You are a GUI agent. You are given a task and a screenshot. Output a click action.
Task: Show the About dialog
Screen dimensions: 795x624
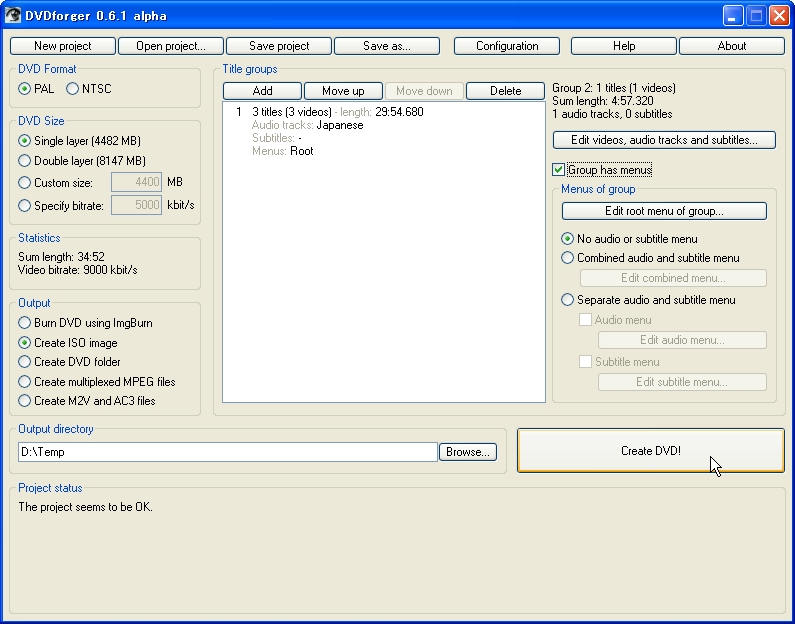coord(732,46)
